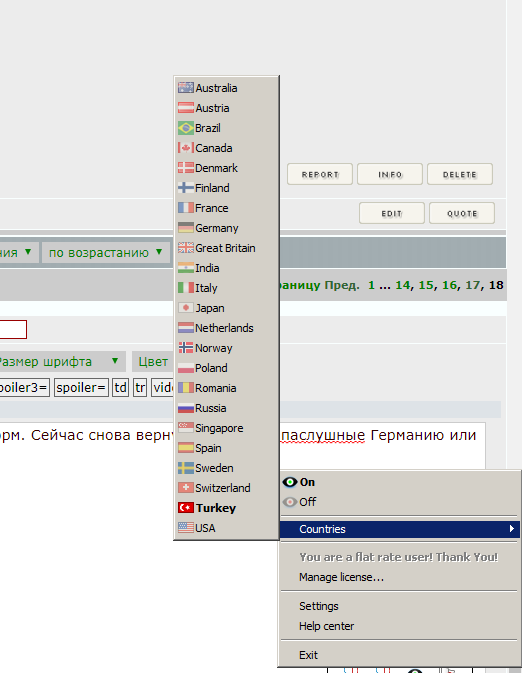The image size is (522, 673).
Task: Click the USA flag icon
Action: coord(186,527)
